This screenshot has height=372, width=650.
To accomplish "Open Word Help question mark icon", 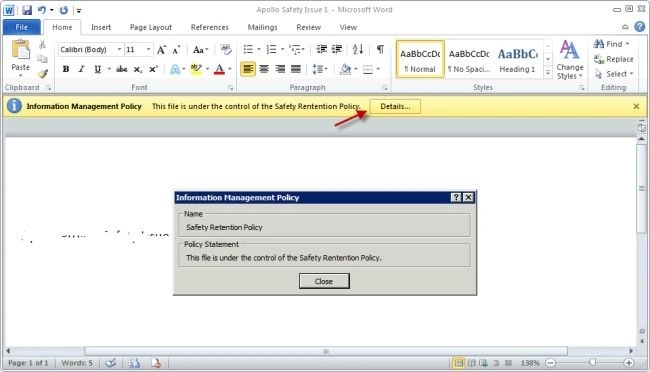I will coord(640,27).
